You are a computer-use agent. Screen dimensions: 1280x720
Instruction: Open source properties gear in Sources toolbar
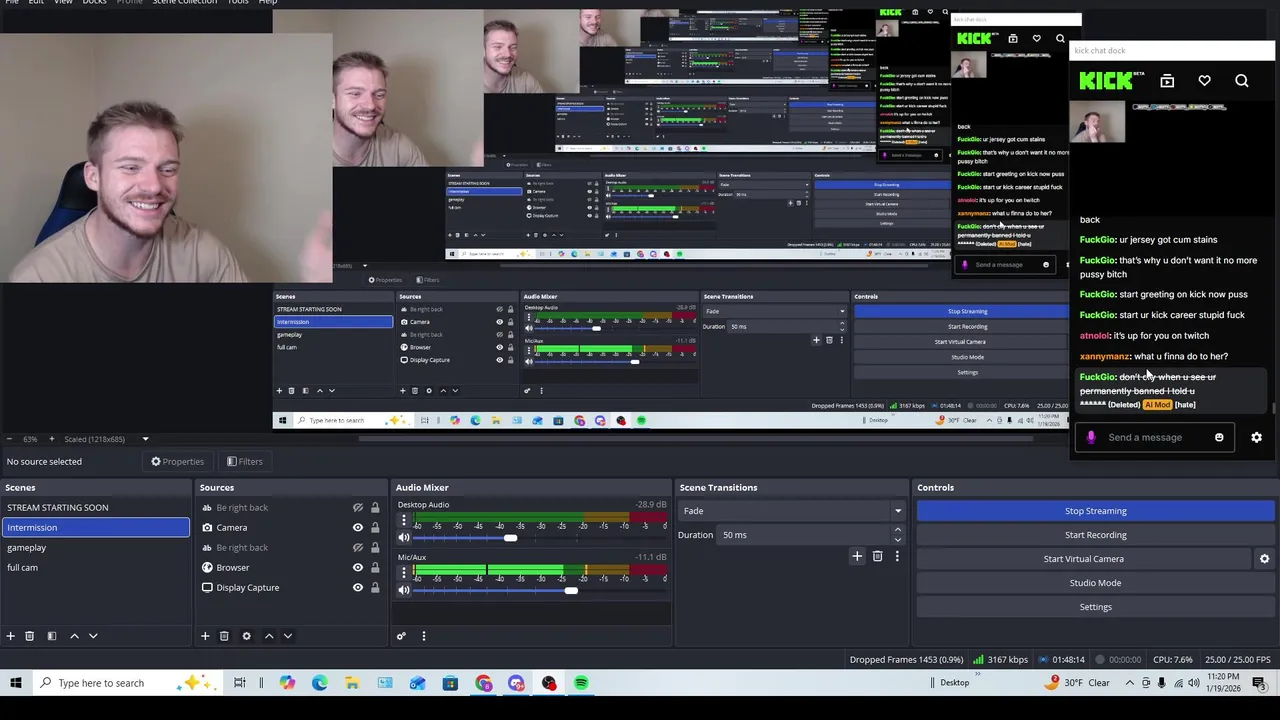click(246, 636)
